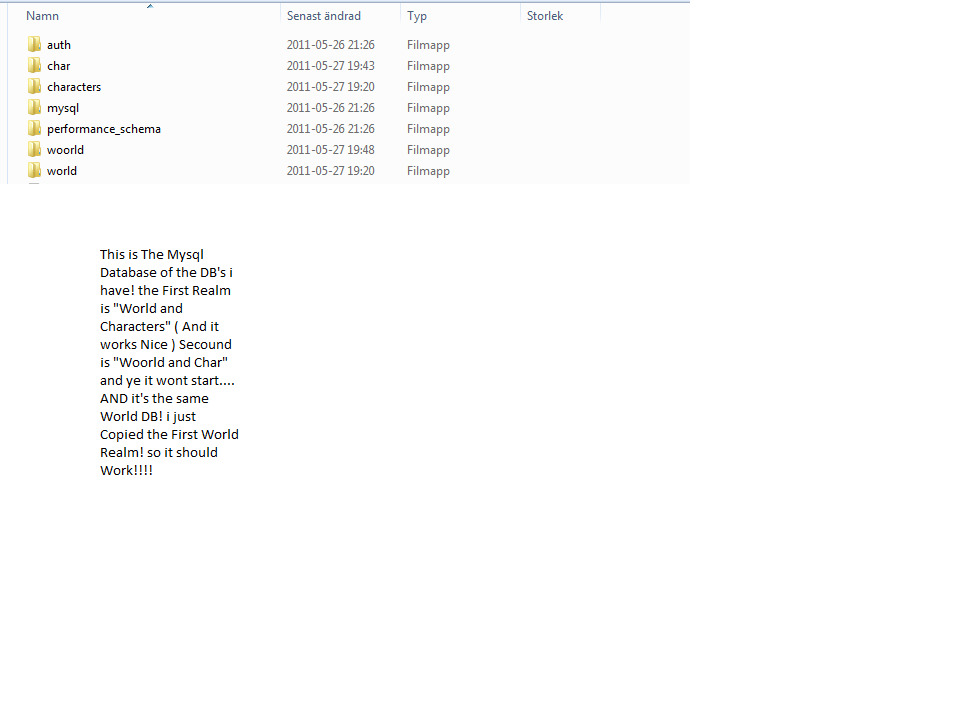Viewport: 960px width, 720px height.
Task: Click date of the performance_schema folder
Action: [x=331, y=129]
